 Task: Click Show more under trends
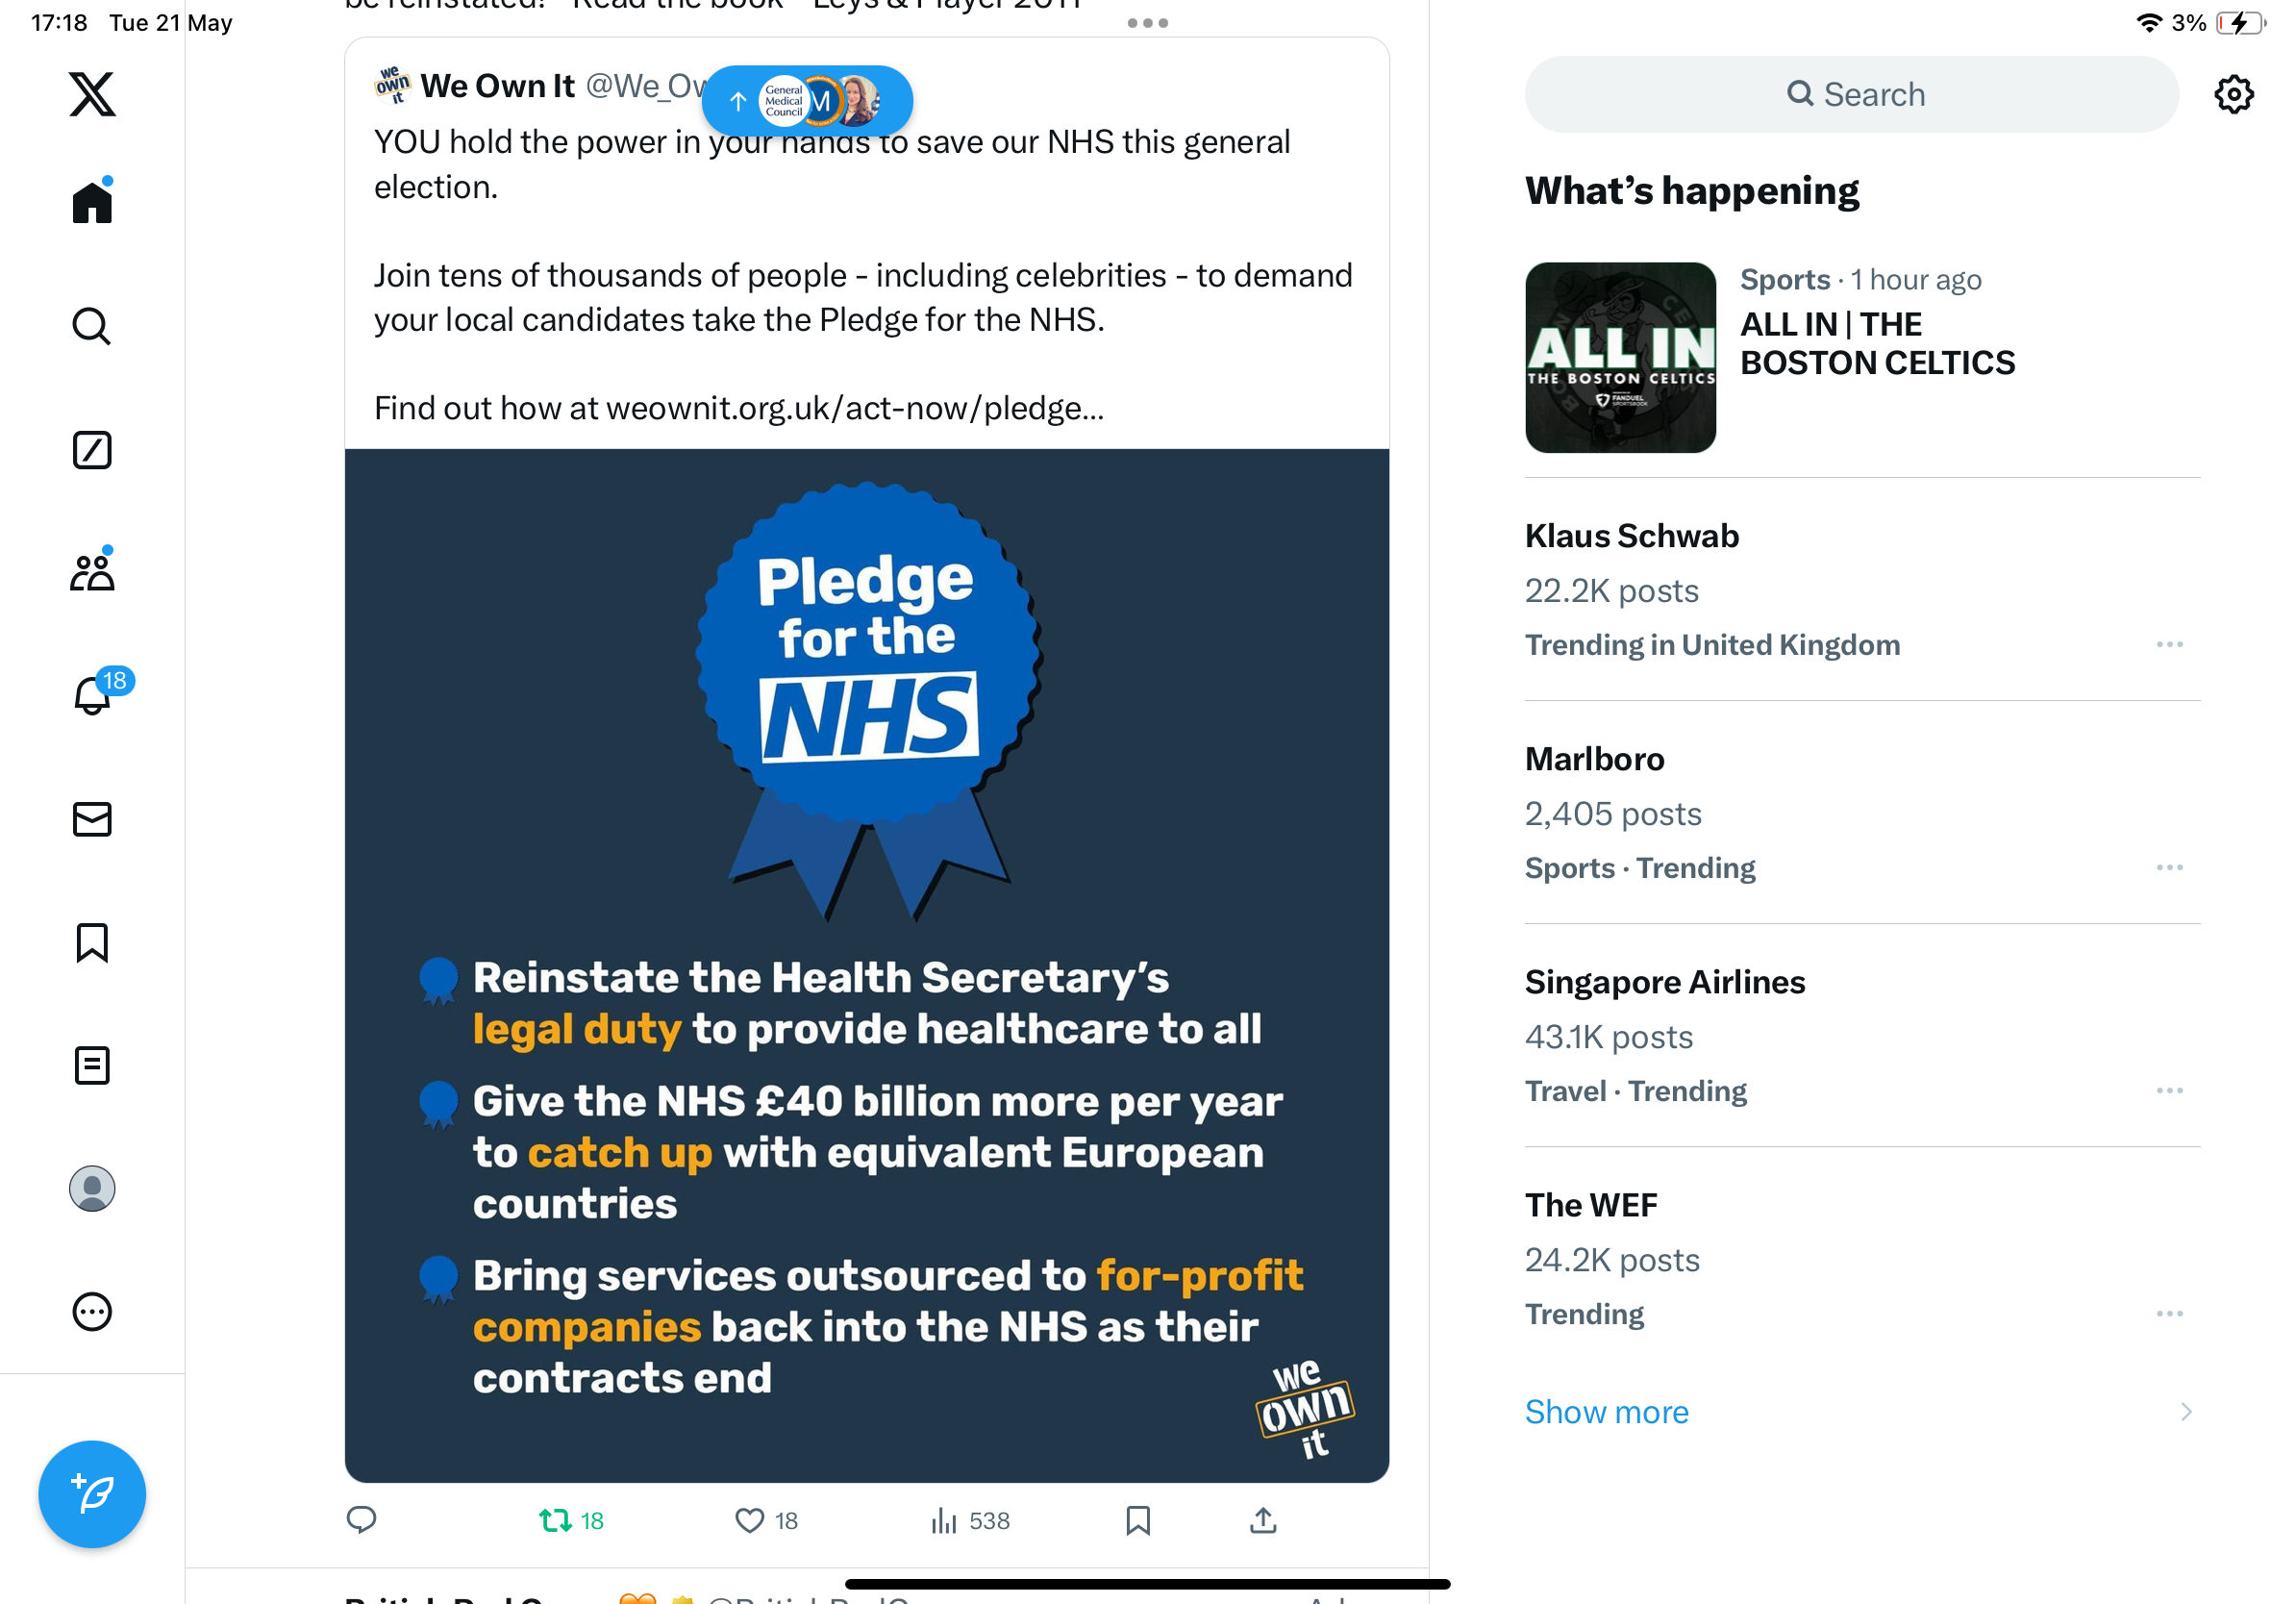(x=1606, y=1411)
